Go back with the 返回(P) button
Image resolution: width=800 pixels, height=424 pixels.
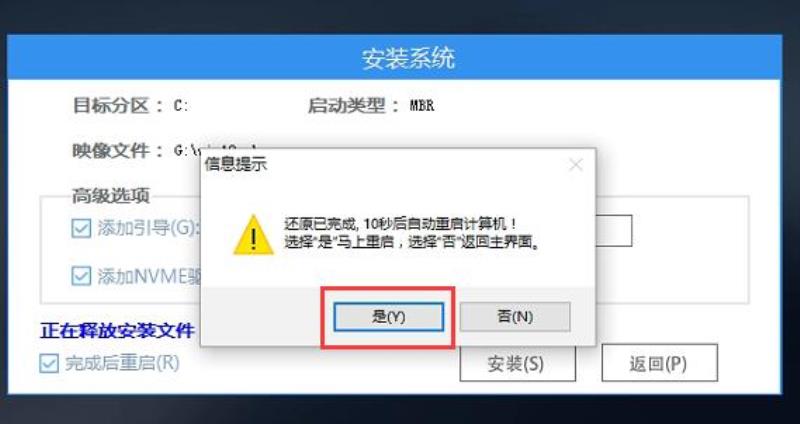point(659,363)
